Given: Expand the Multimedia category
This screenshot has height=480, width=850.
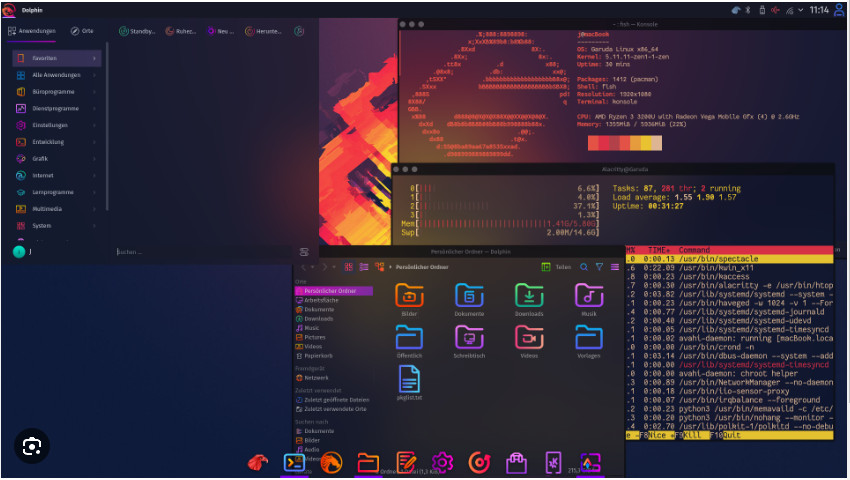Looking at the screenshot, I should pos(56,209).
